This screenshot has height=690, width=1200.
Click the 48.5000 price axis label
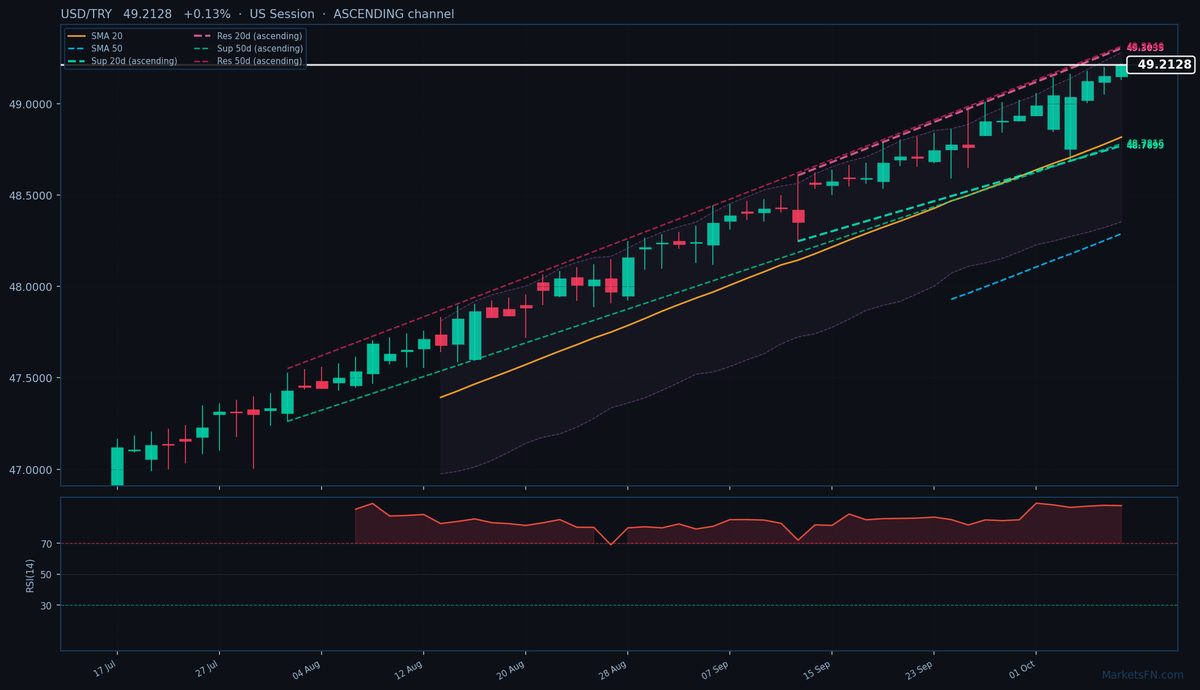click(x=33, y=196)
